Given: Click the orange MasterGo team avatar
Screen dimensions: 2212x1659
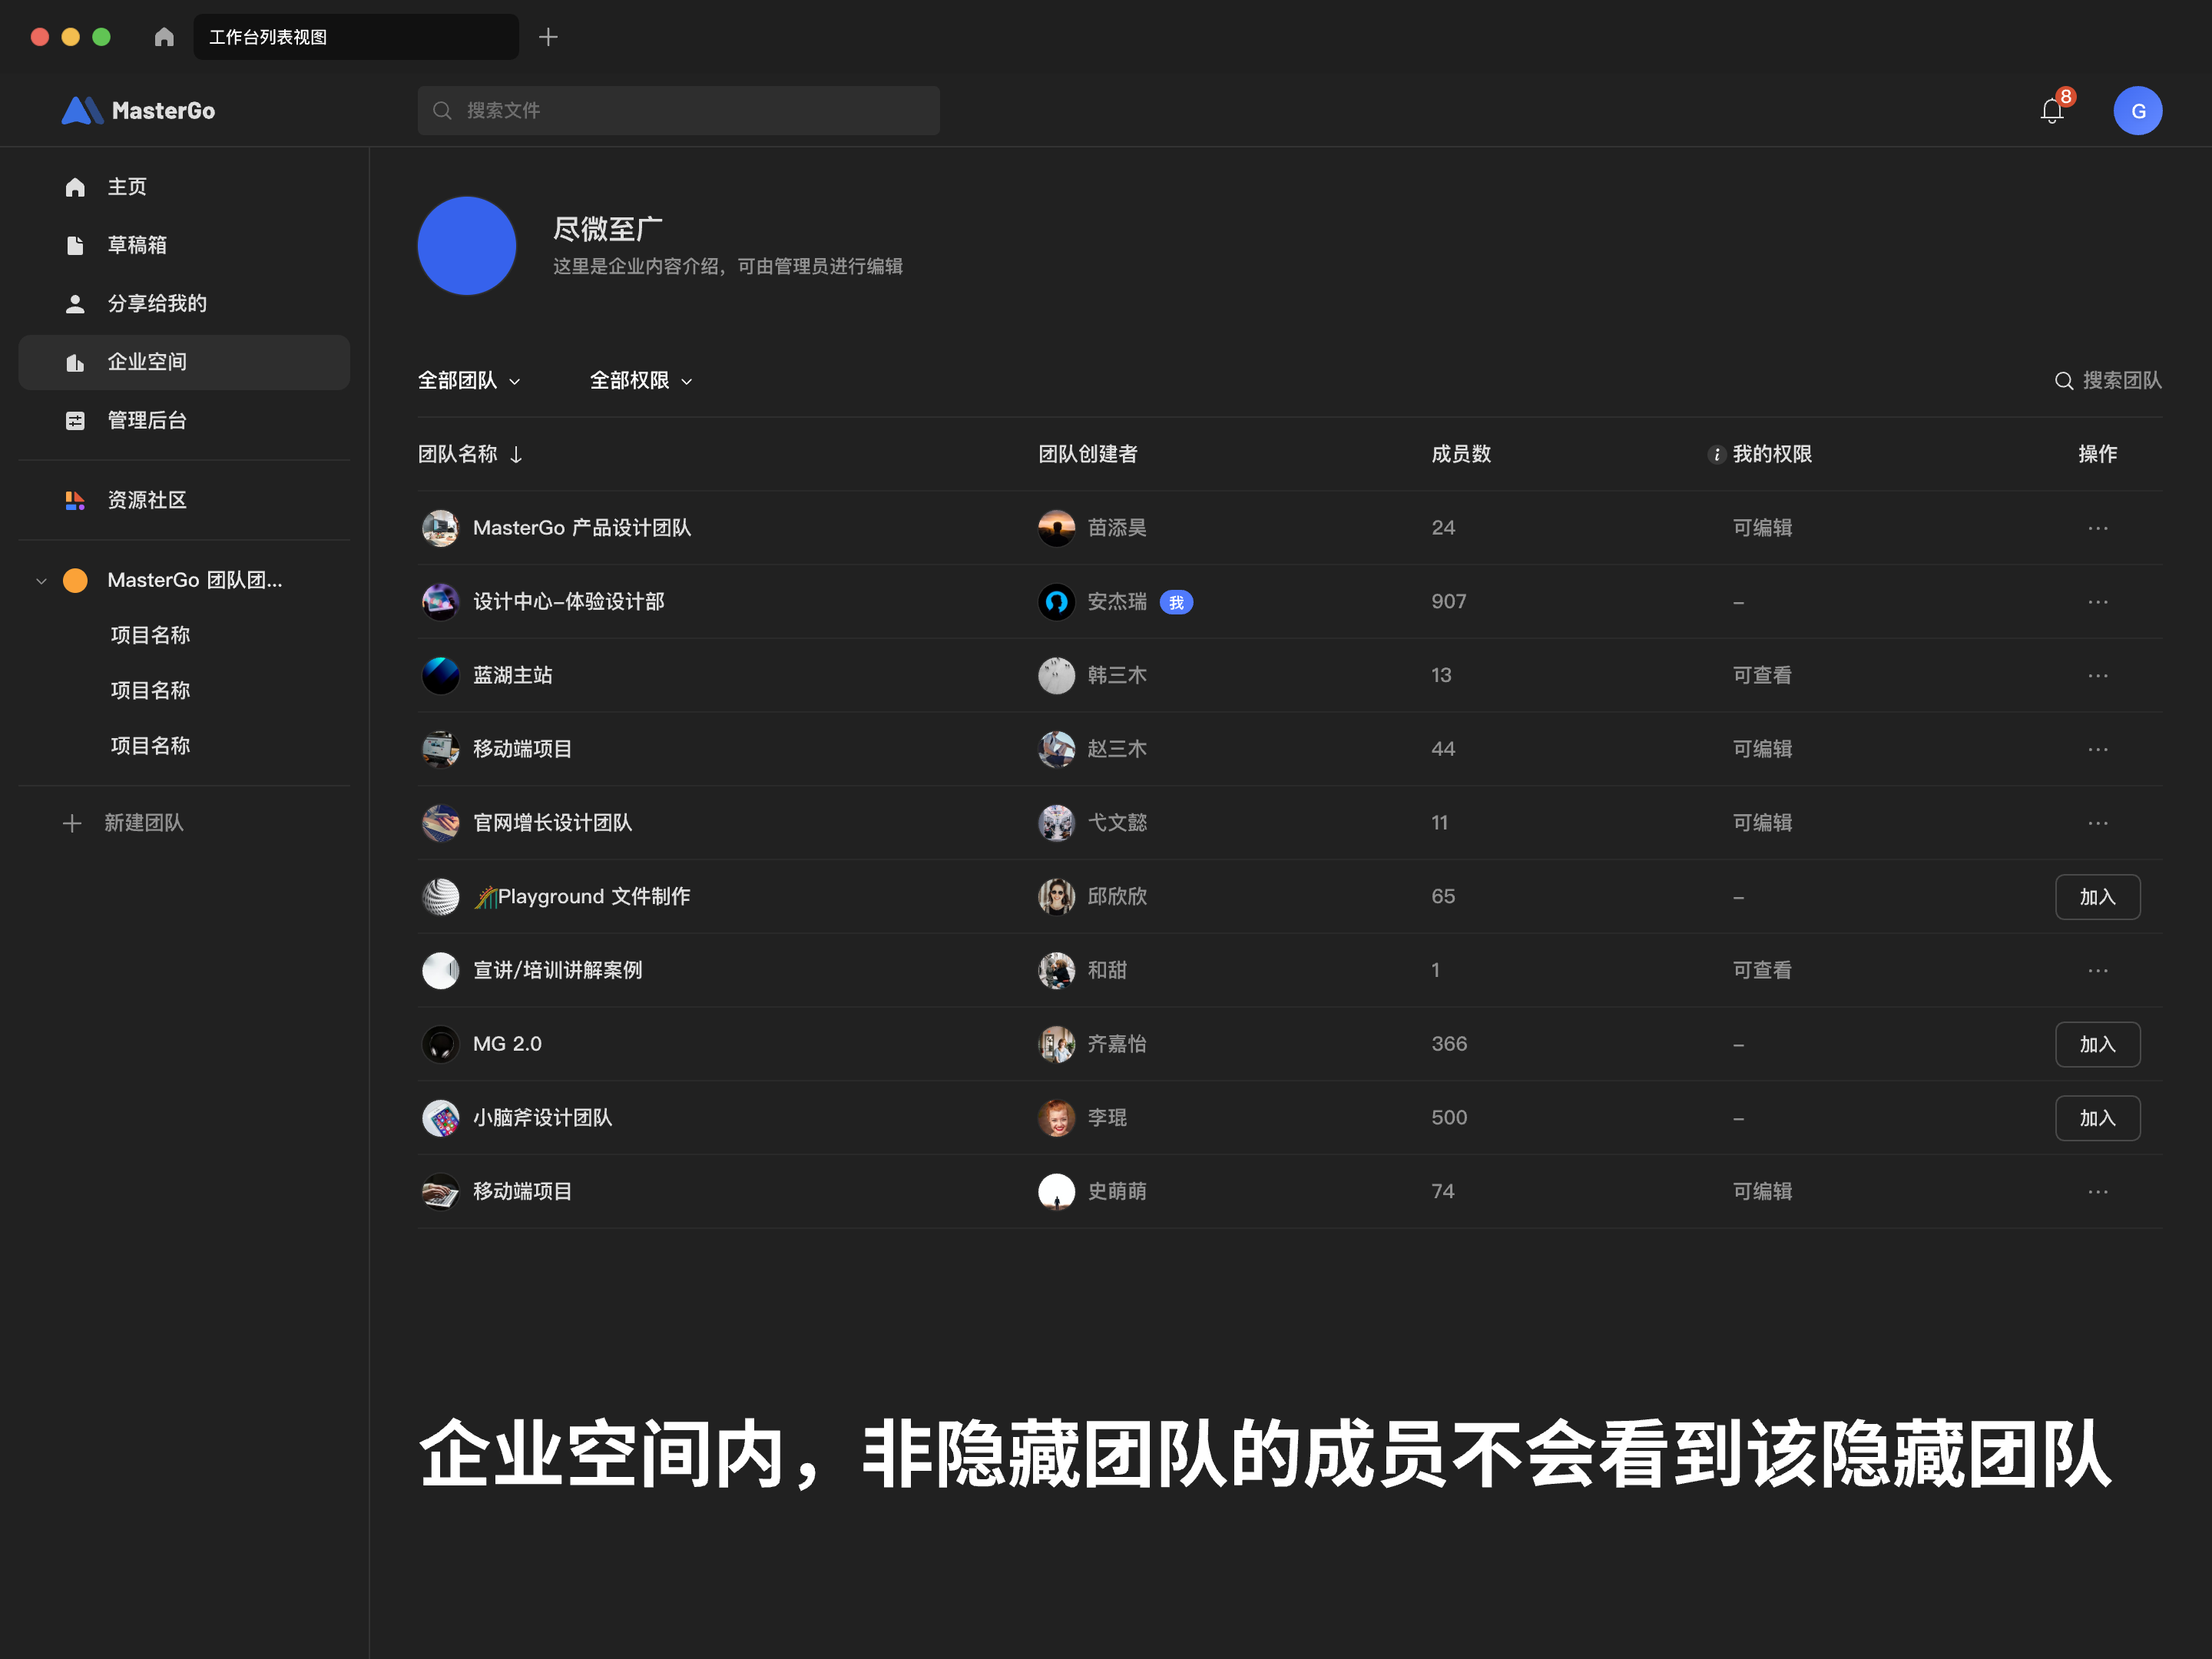Looking at the screenshot, I should (75, 580).
